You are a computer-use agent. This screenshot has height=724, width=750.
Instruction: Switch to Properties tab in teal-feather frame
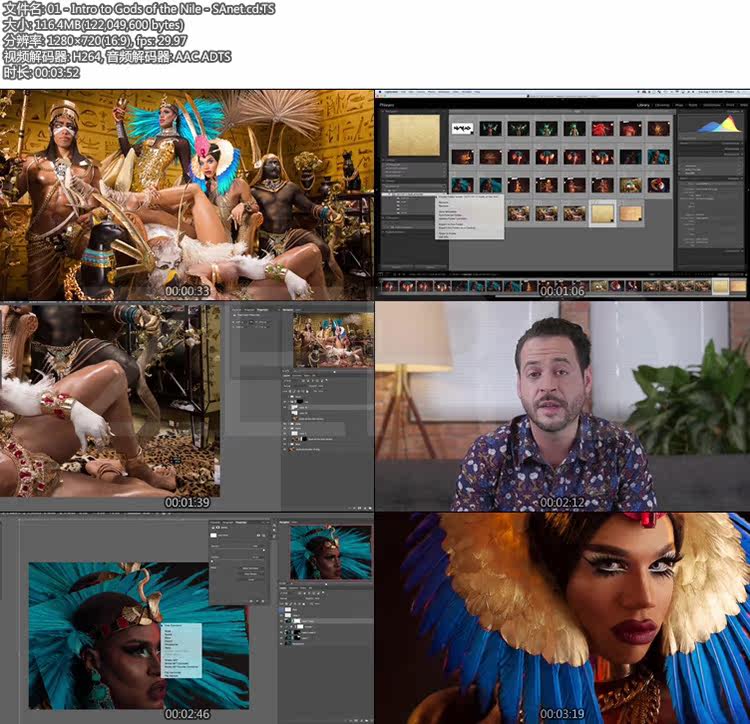click(241, 522)
